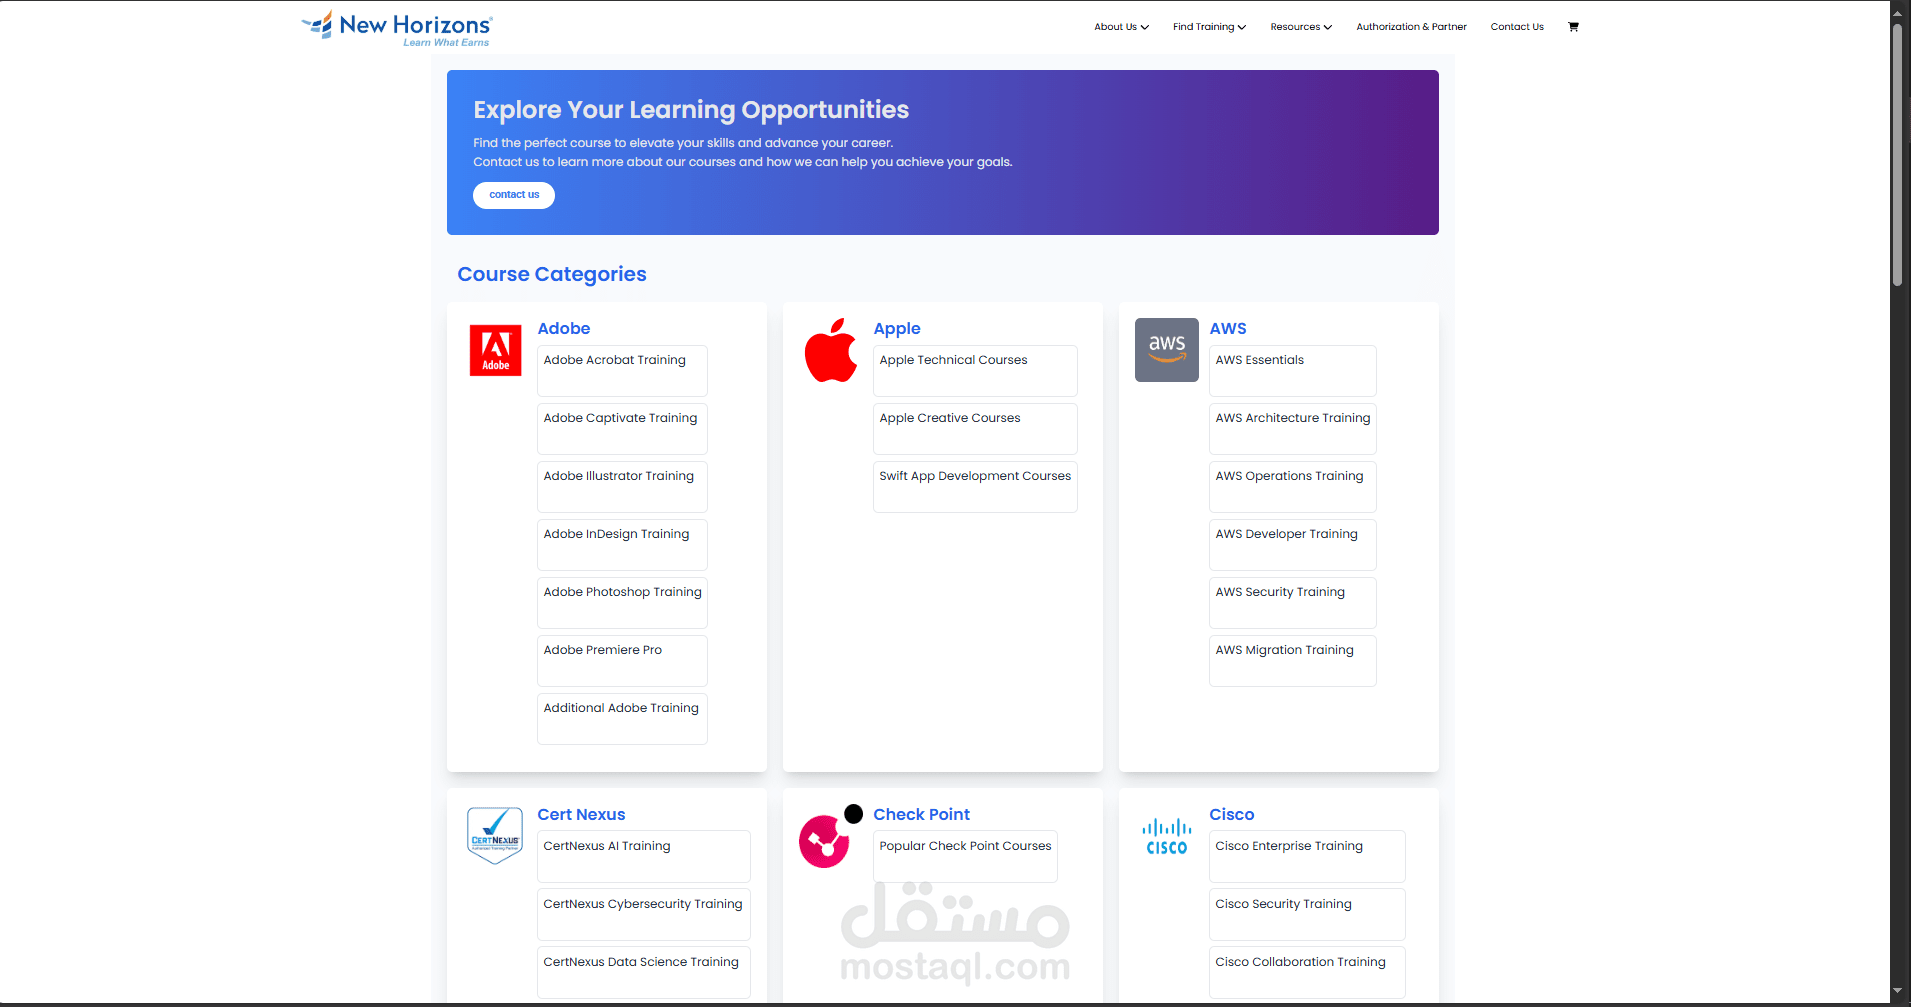This screenshot has height=1007, width=1911.
Task: Open Apple Creative Courses
Action: tap(975, 429)
